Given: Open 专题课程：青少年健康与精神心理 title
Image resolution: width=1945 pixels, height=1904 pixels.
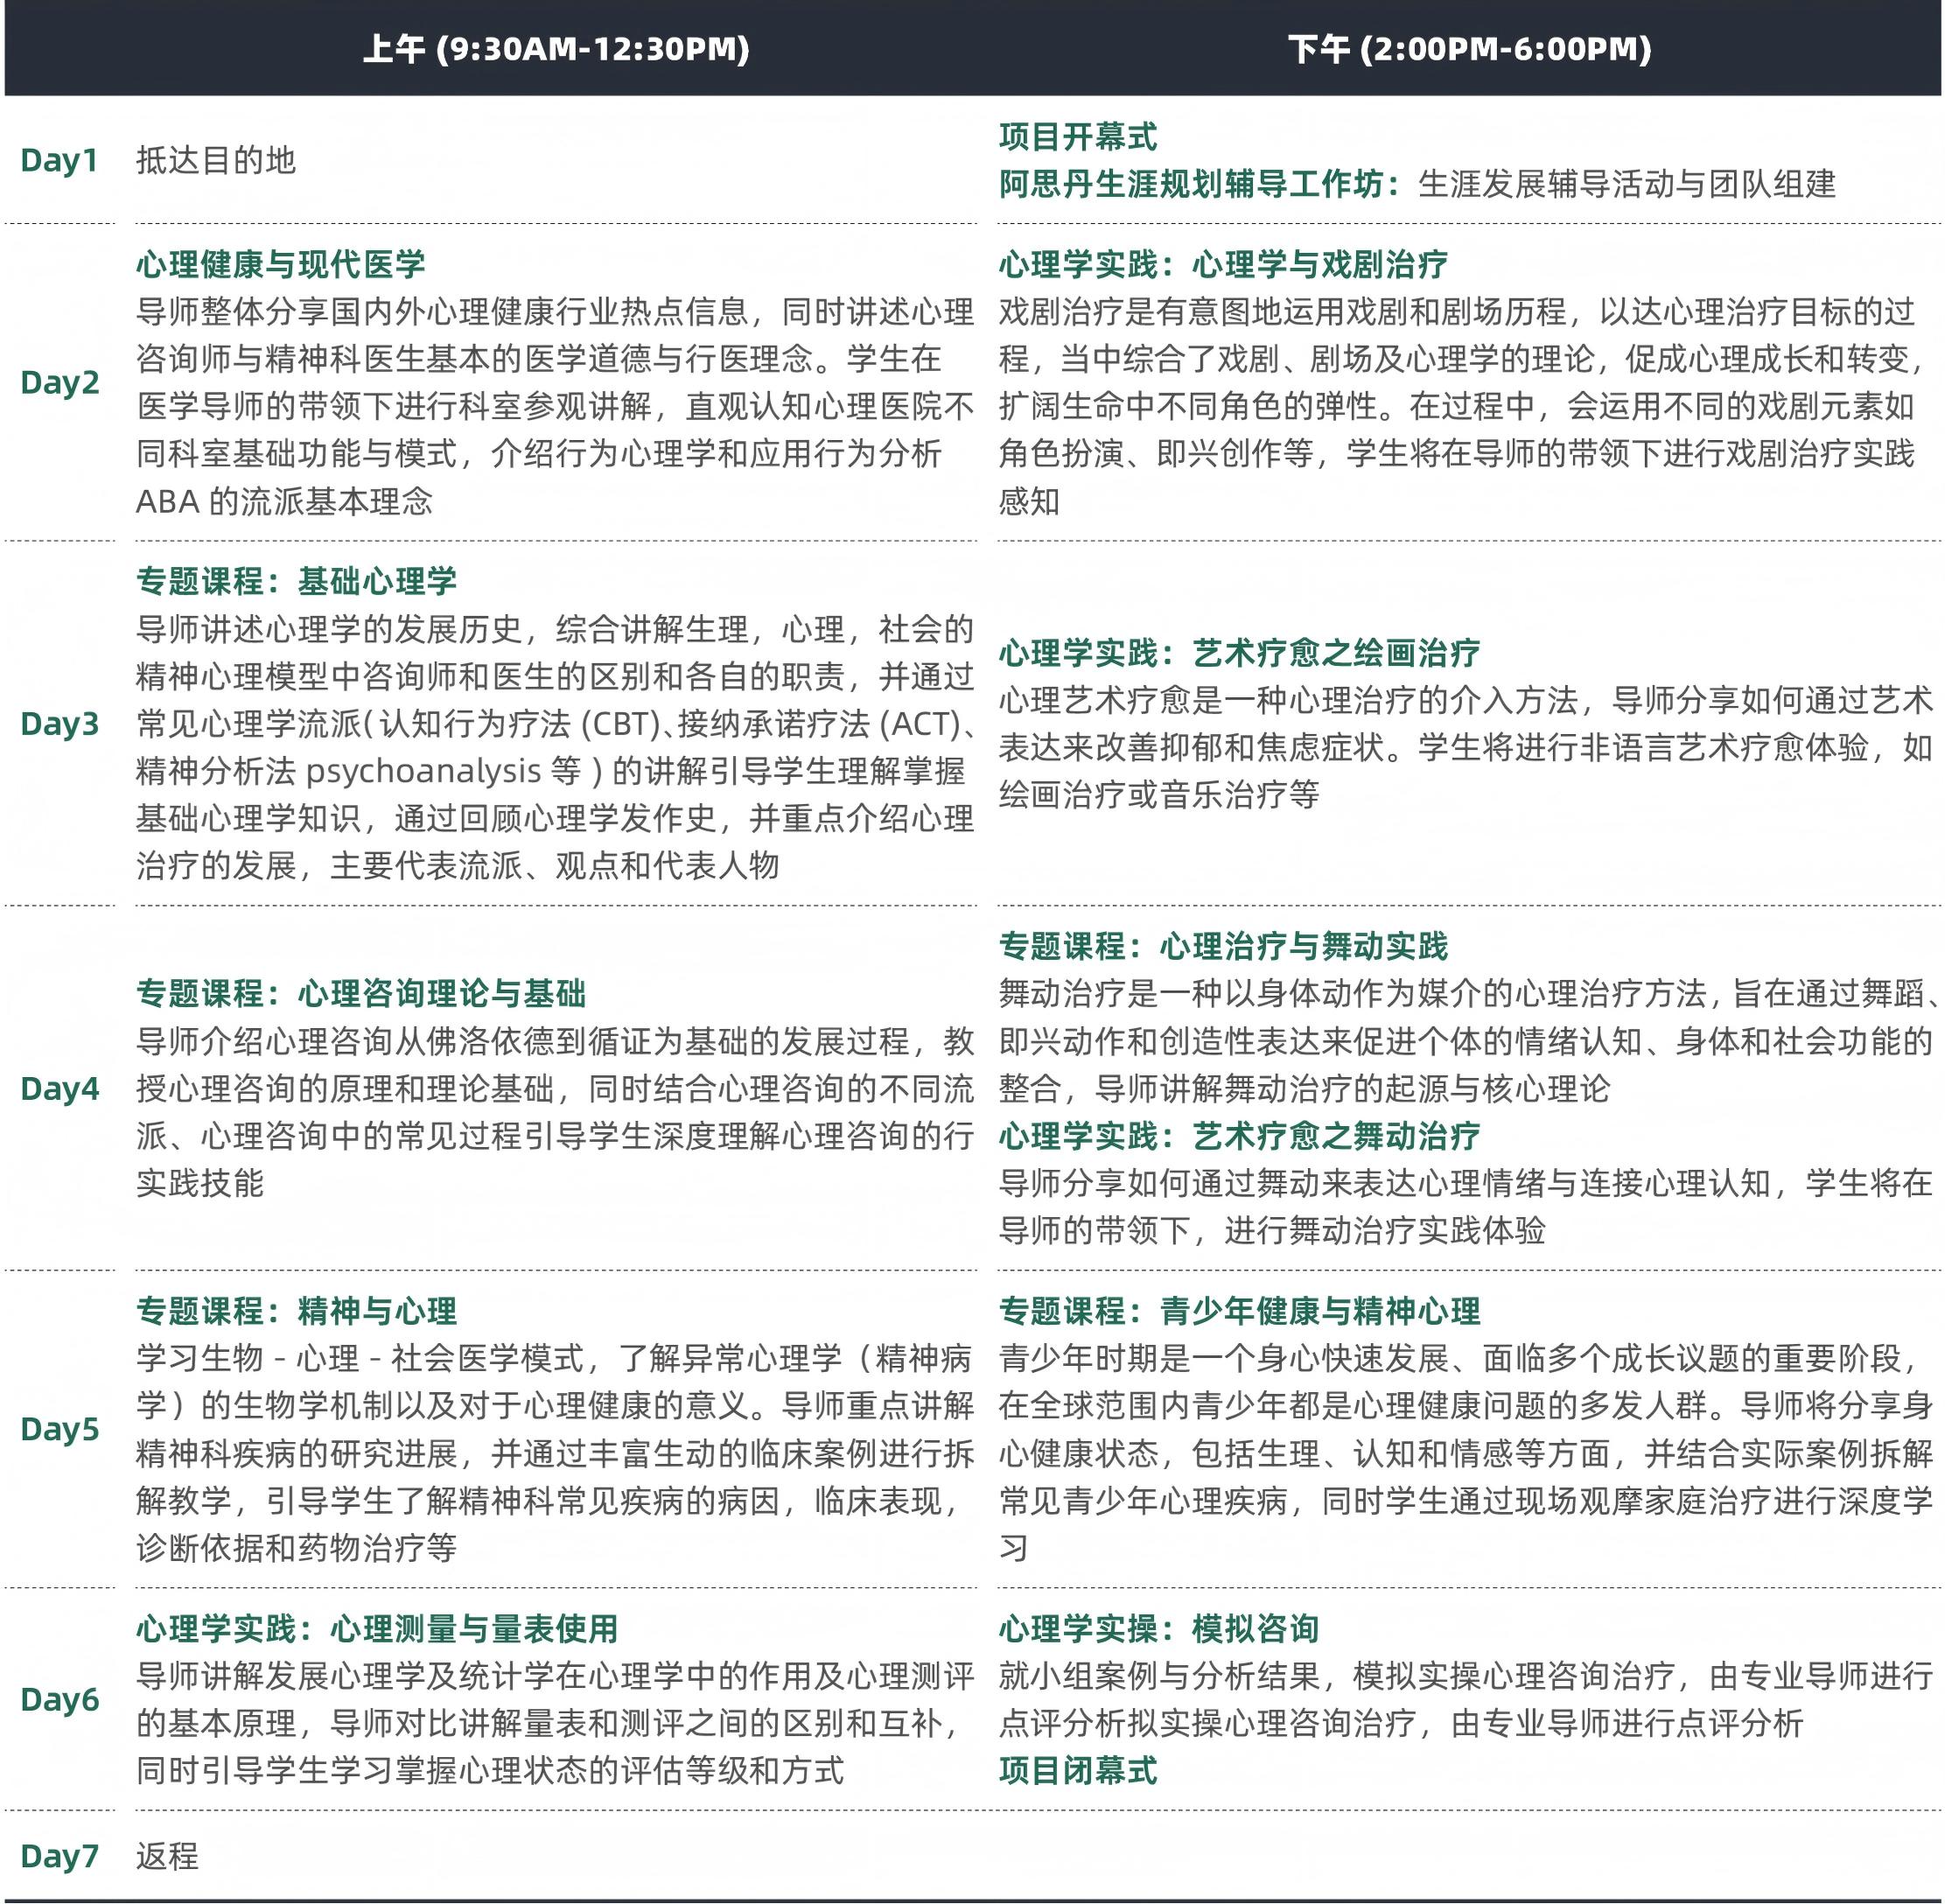Looking at the screenshot, I should [1238, 1311].
